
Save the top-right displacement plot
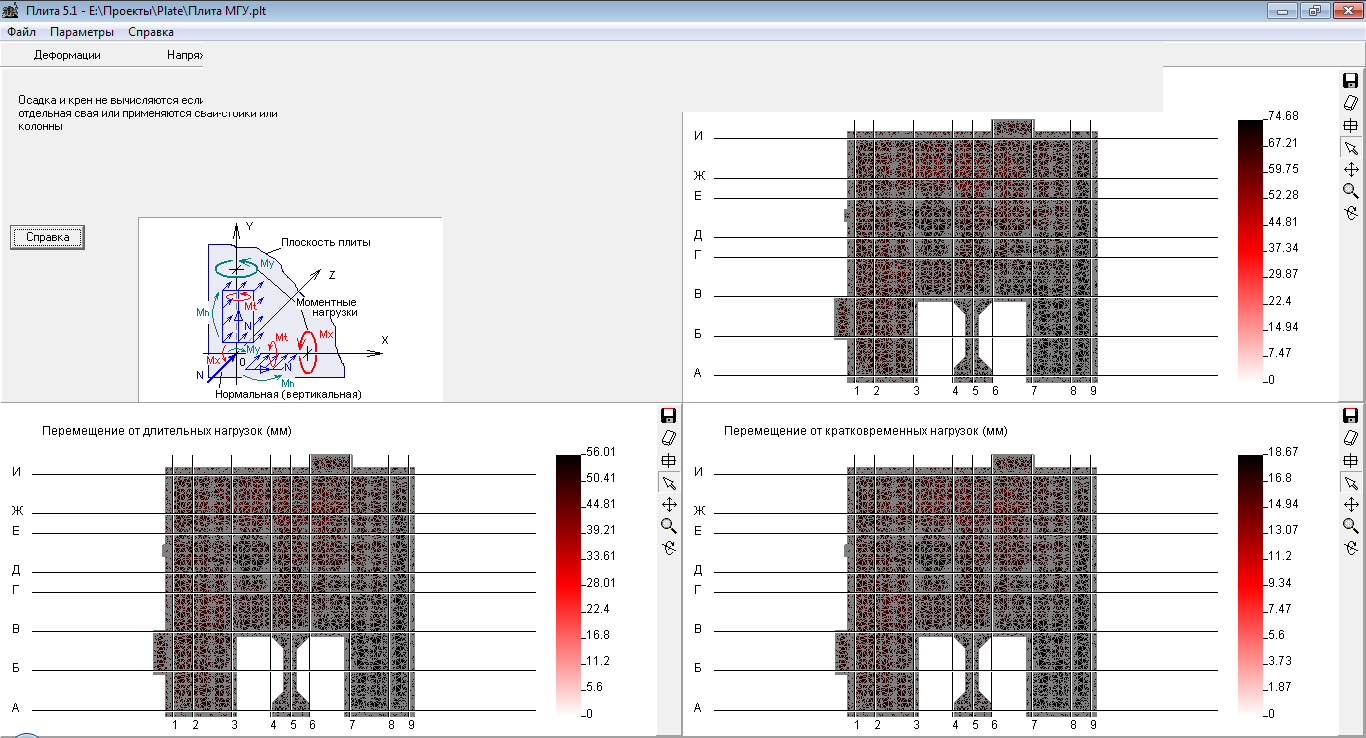(1351, 80)
